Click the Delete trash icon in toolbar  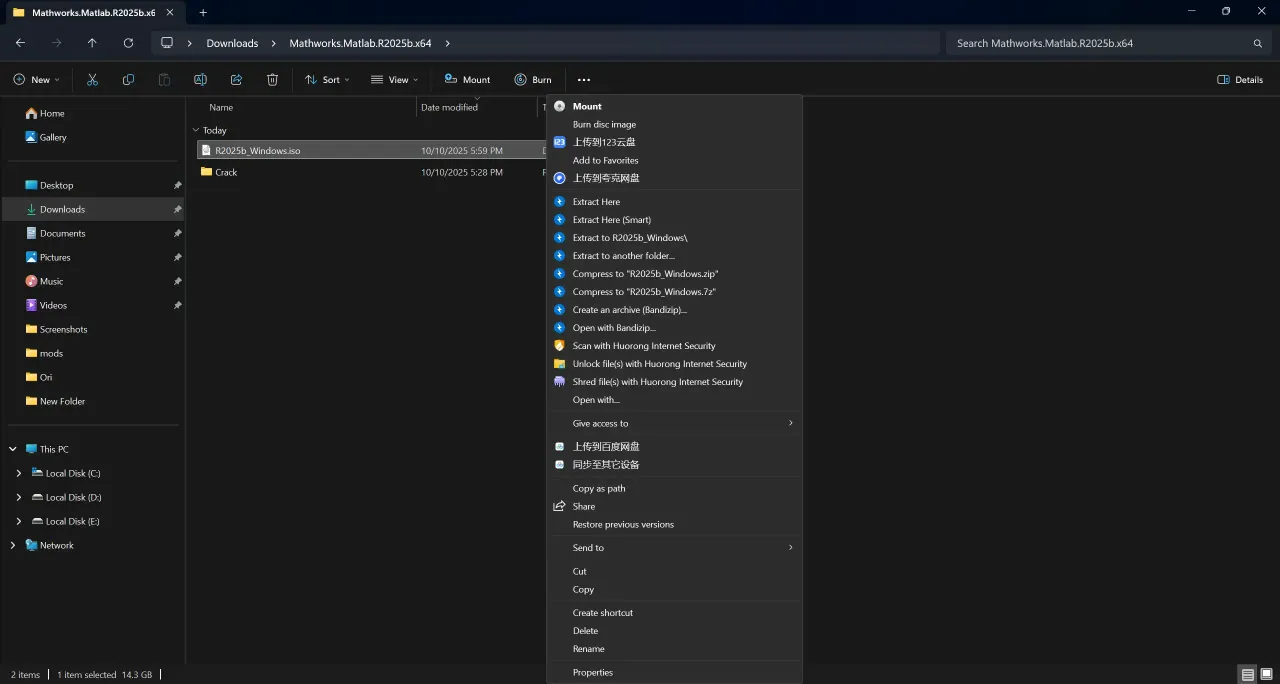pos(272,80)
